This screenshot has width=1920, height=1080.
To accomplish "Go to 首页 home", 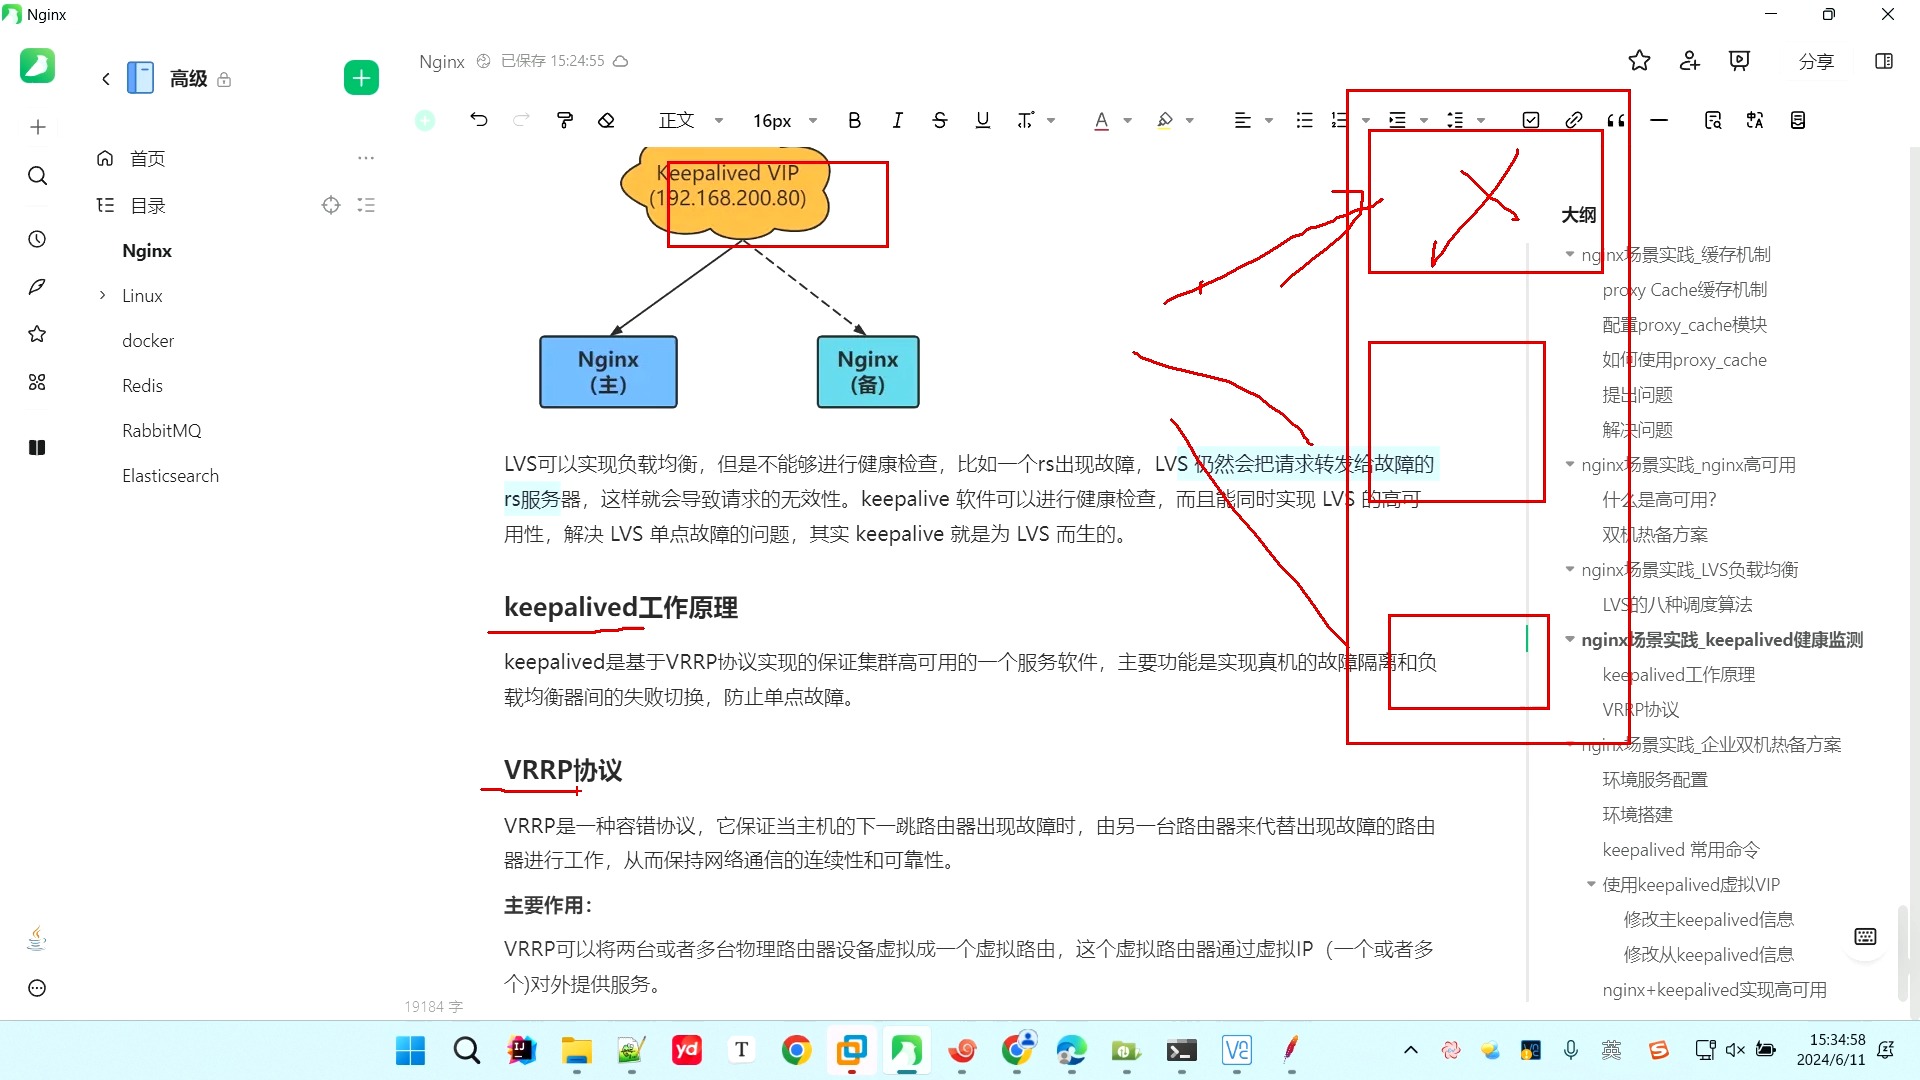I will point(147,158).
